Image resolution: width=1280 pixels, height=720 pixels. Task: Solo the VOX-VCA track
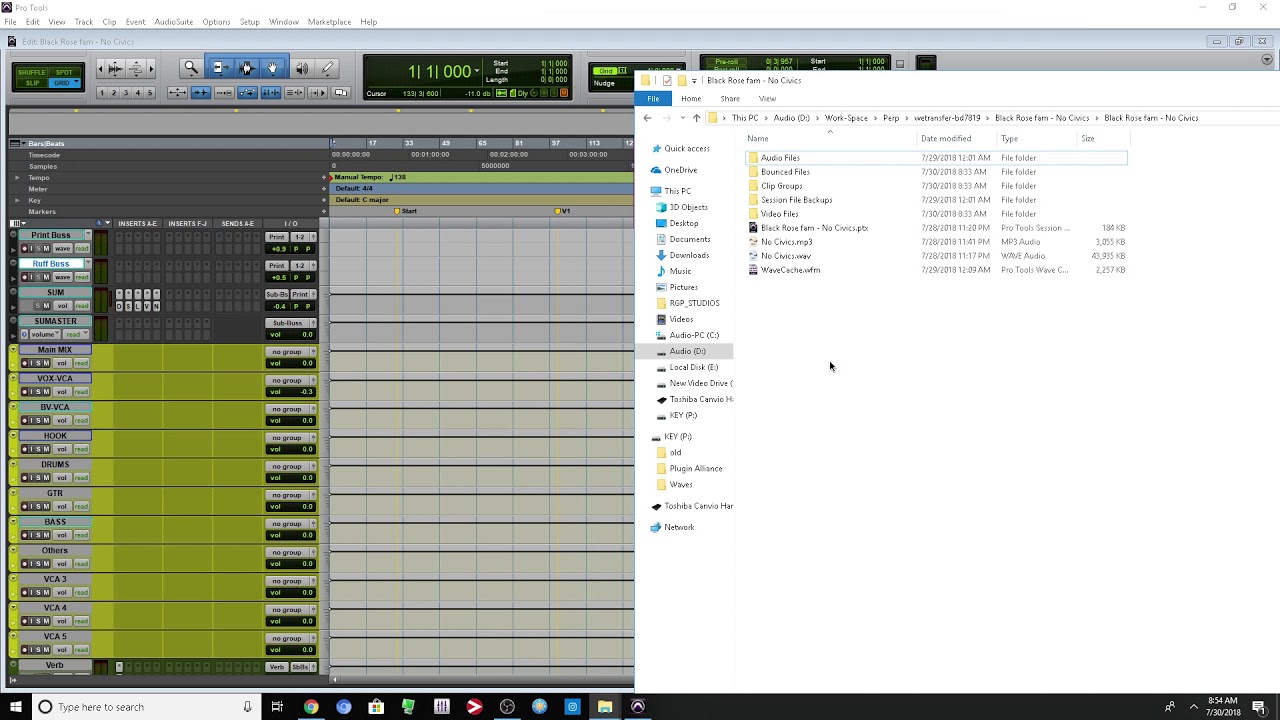36,392
